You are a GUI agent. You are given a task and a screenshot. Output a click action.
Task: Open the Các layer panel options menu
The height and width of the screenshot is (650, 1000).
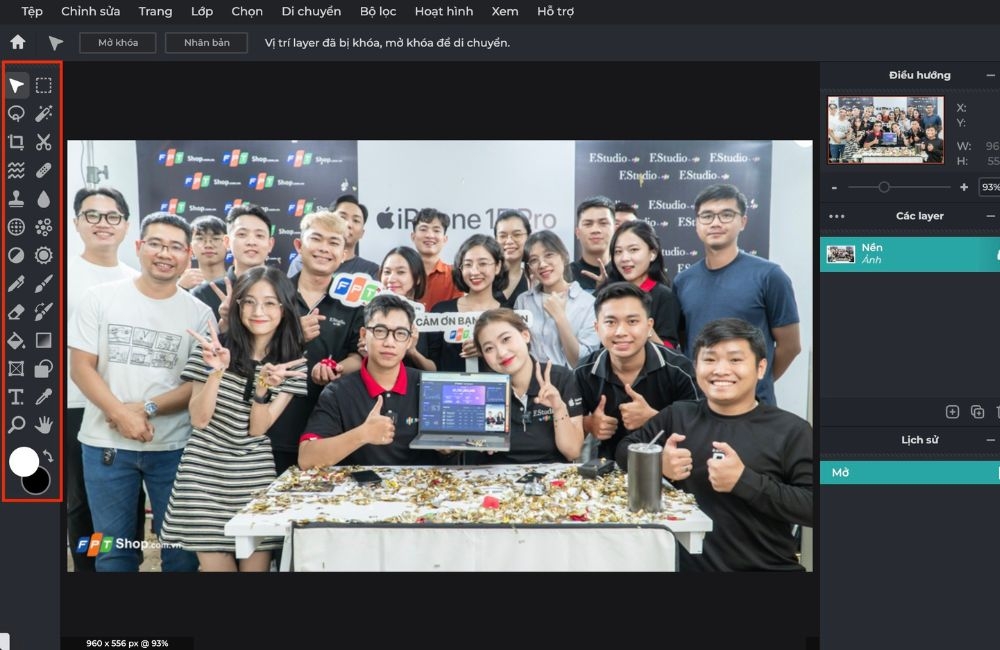pyautogui.click(x=836, y=216)
